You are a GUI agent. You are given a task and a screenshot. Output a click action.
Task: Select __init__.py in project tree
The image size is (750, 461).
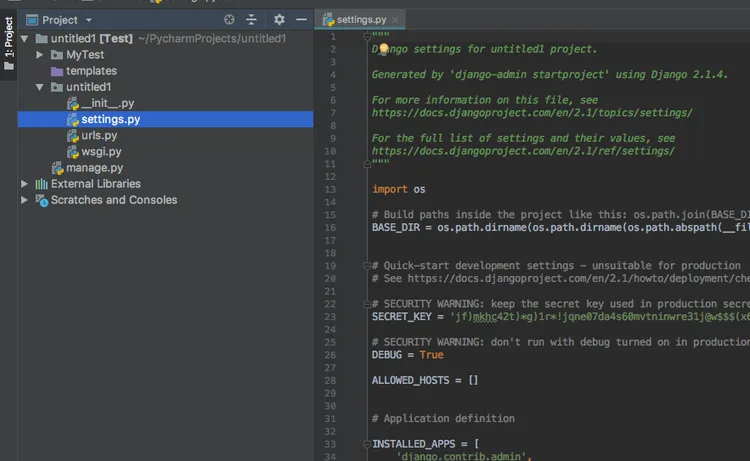108,103
